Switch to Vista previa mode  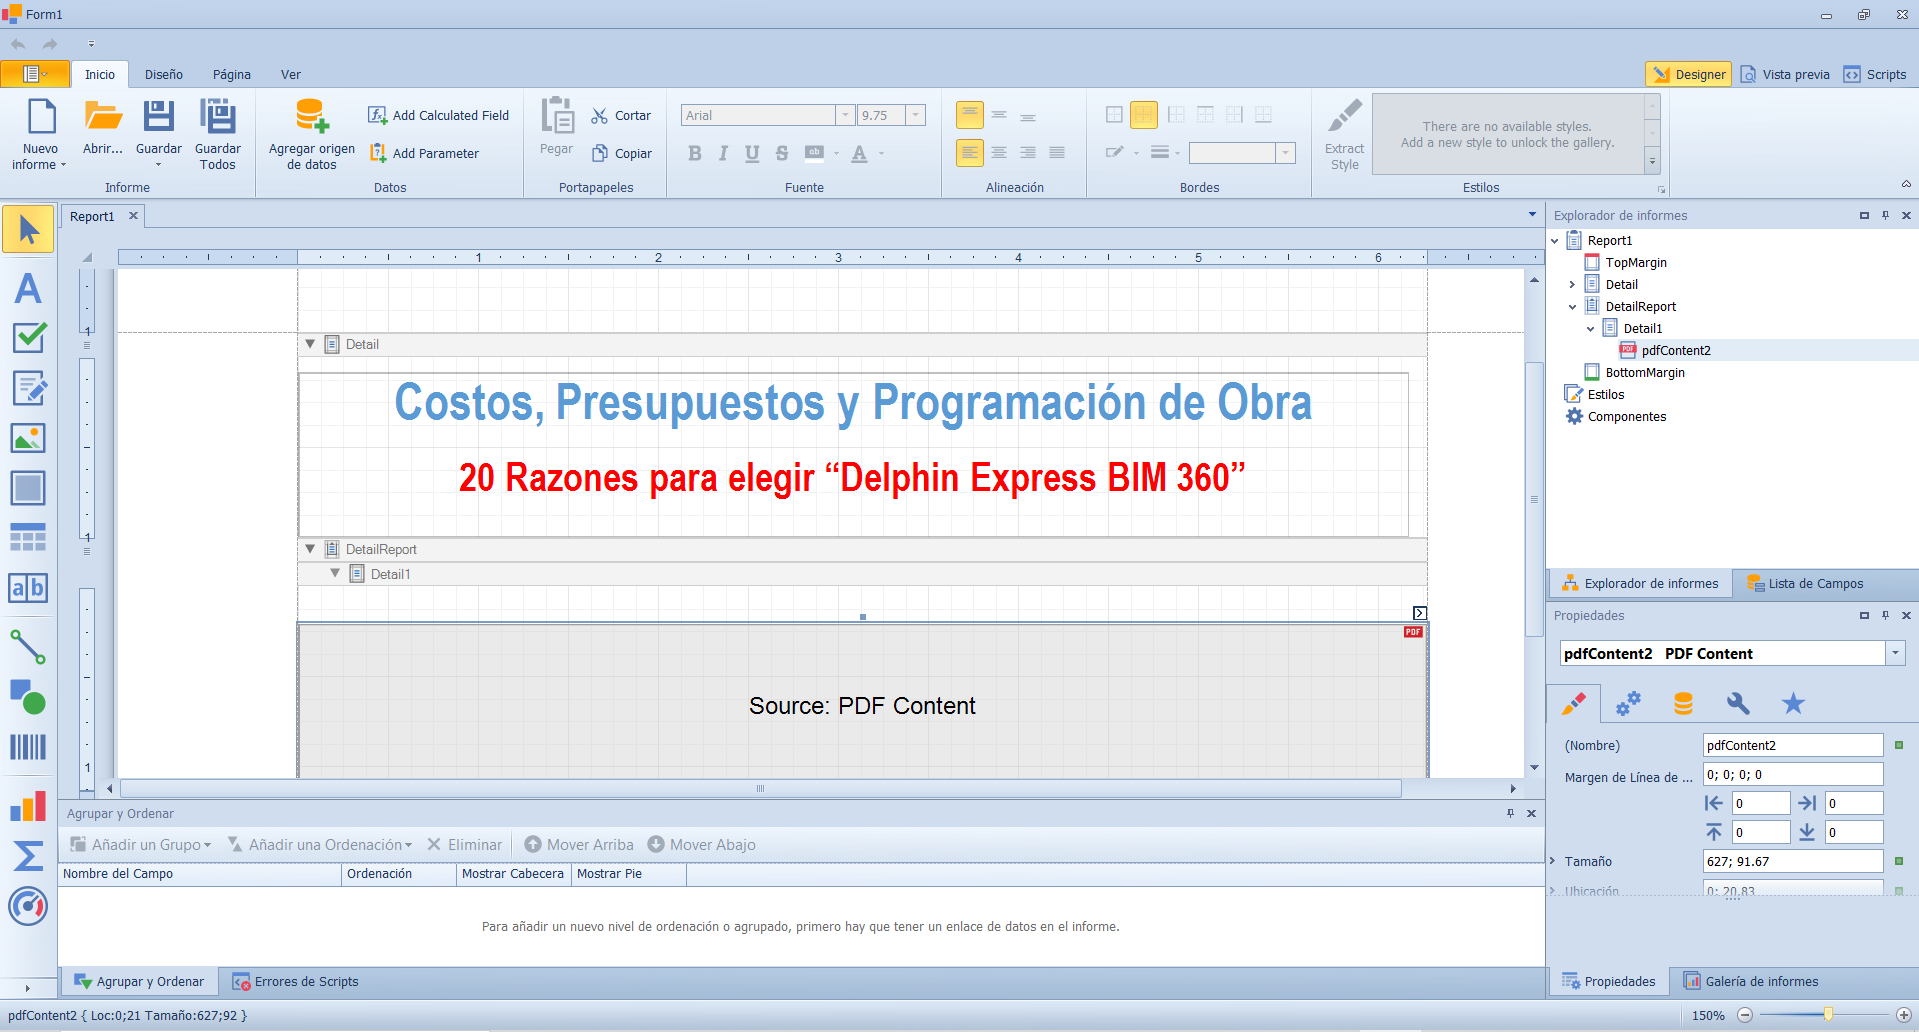click(x=1785, y=75)
